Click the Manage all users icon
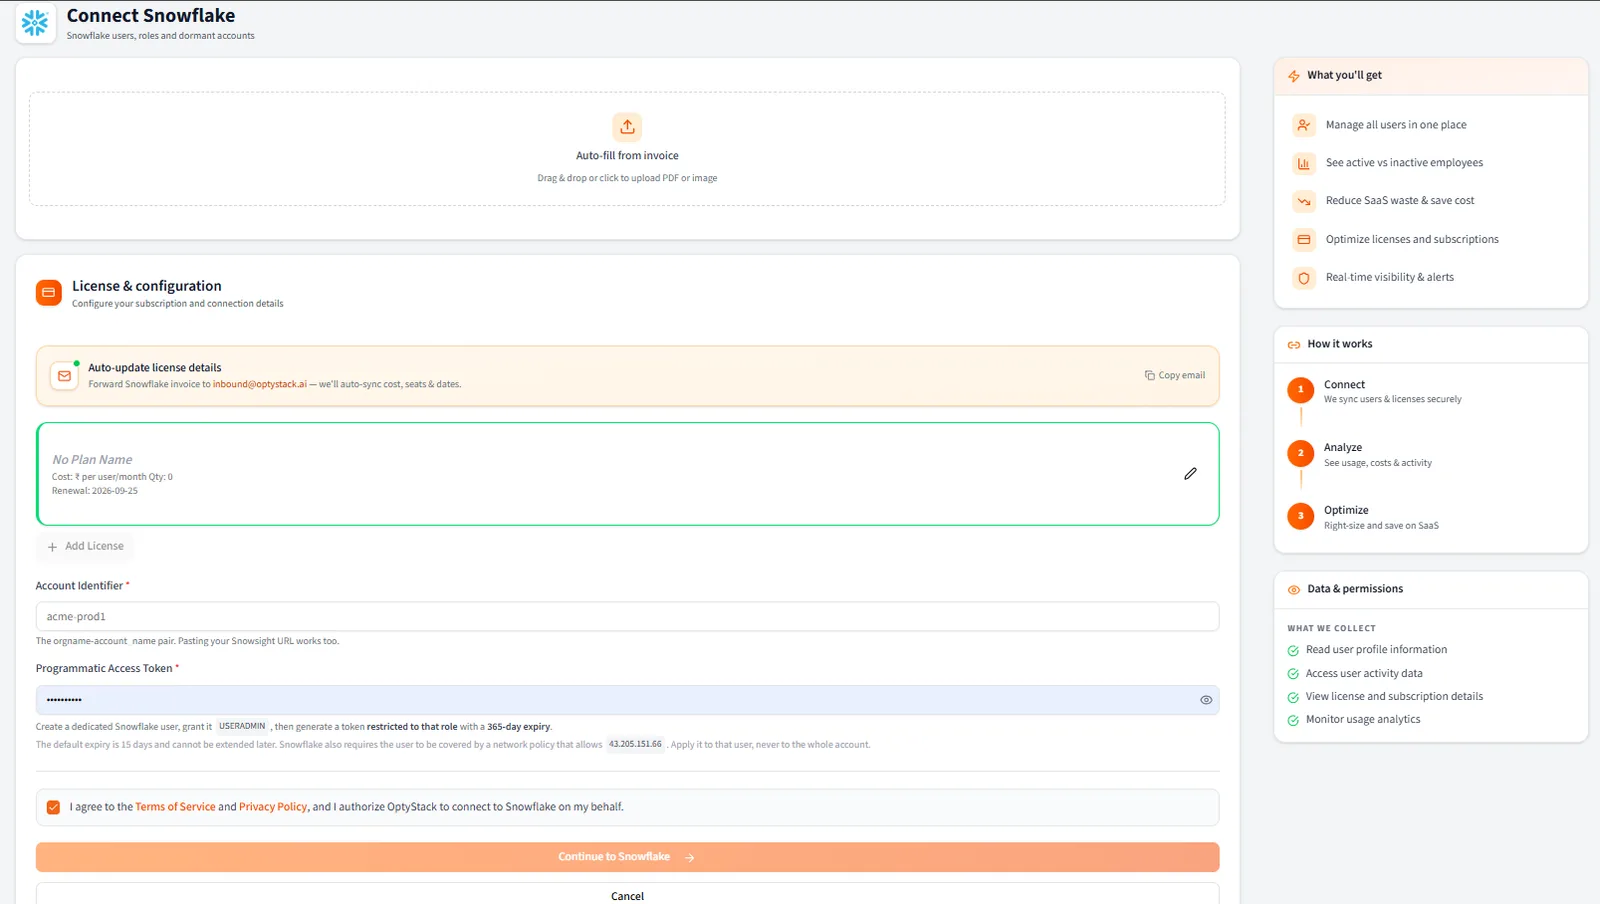The width and height of the screenshot is (1600, 904). [x=1303, y=125]
